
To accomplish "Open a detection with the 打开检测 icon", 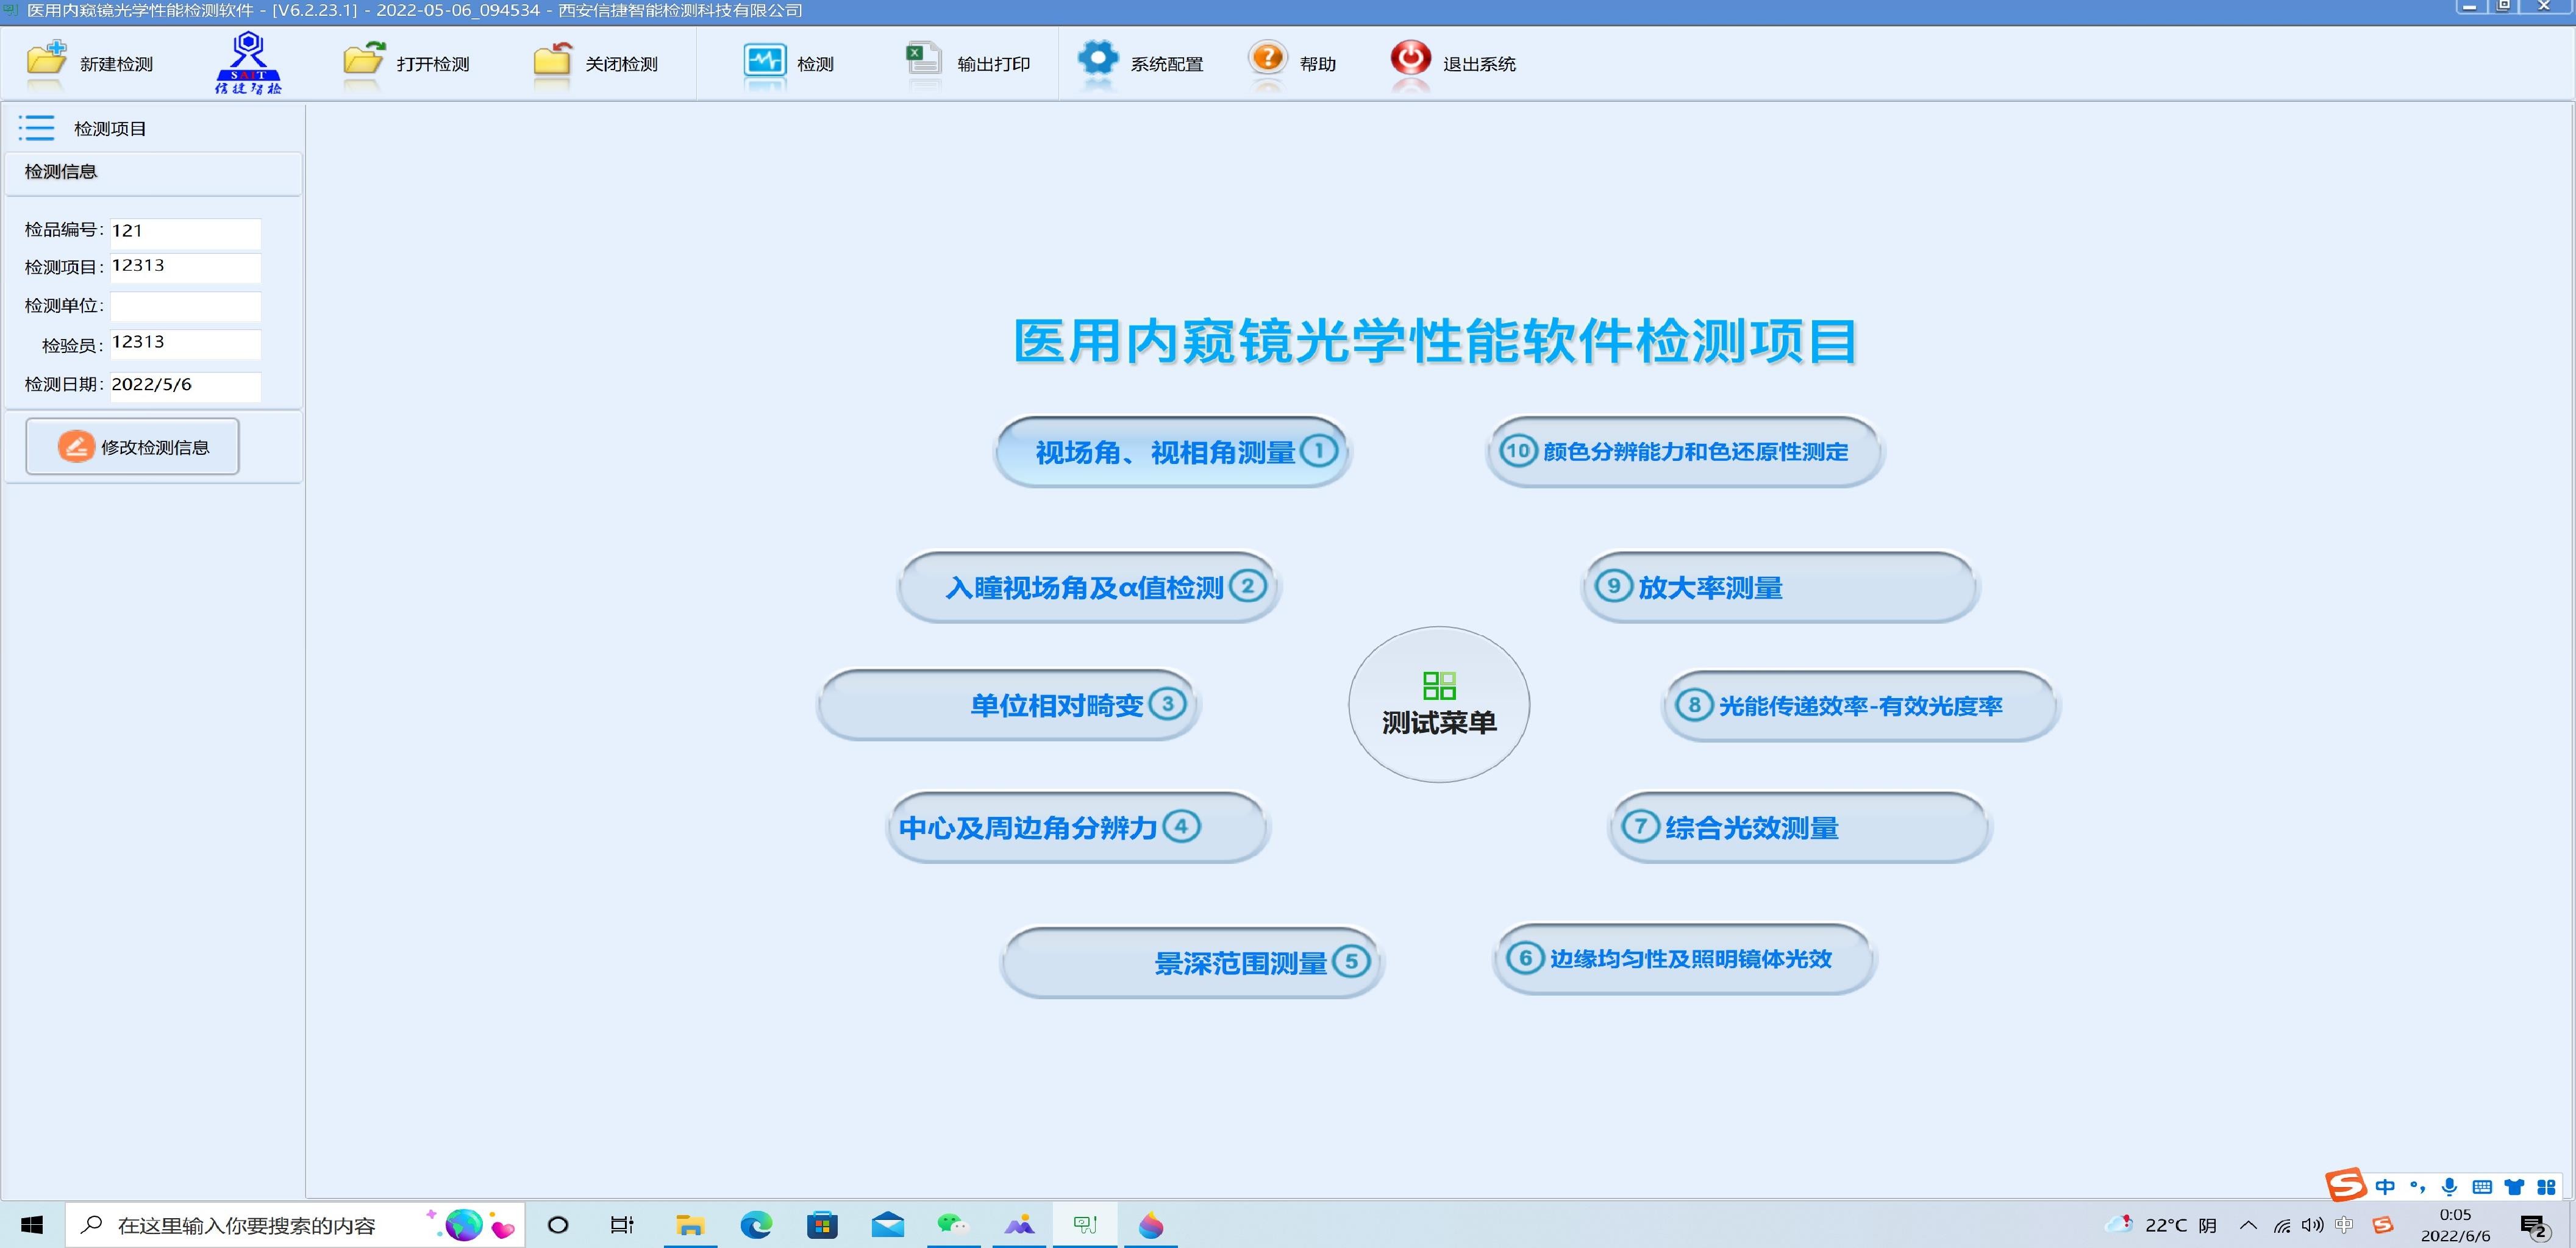I will point(362,60).
